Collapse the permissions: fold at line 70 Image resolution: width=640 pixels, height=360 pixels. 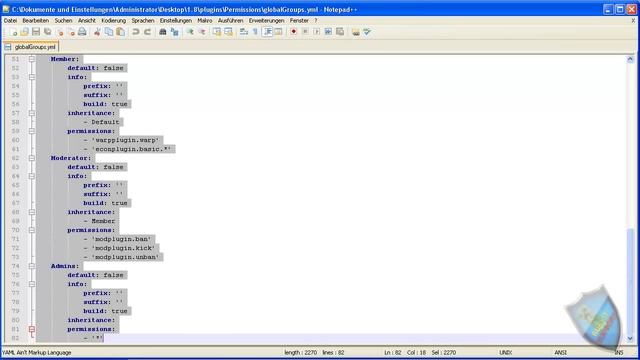pos(32,230)
